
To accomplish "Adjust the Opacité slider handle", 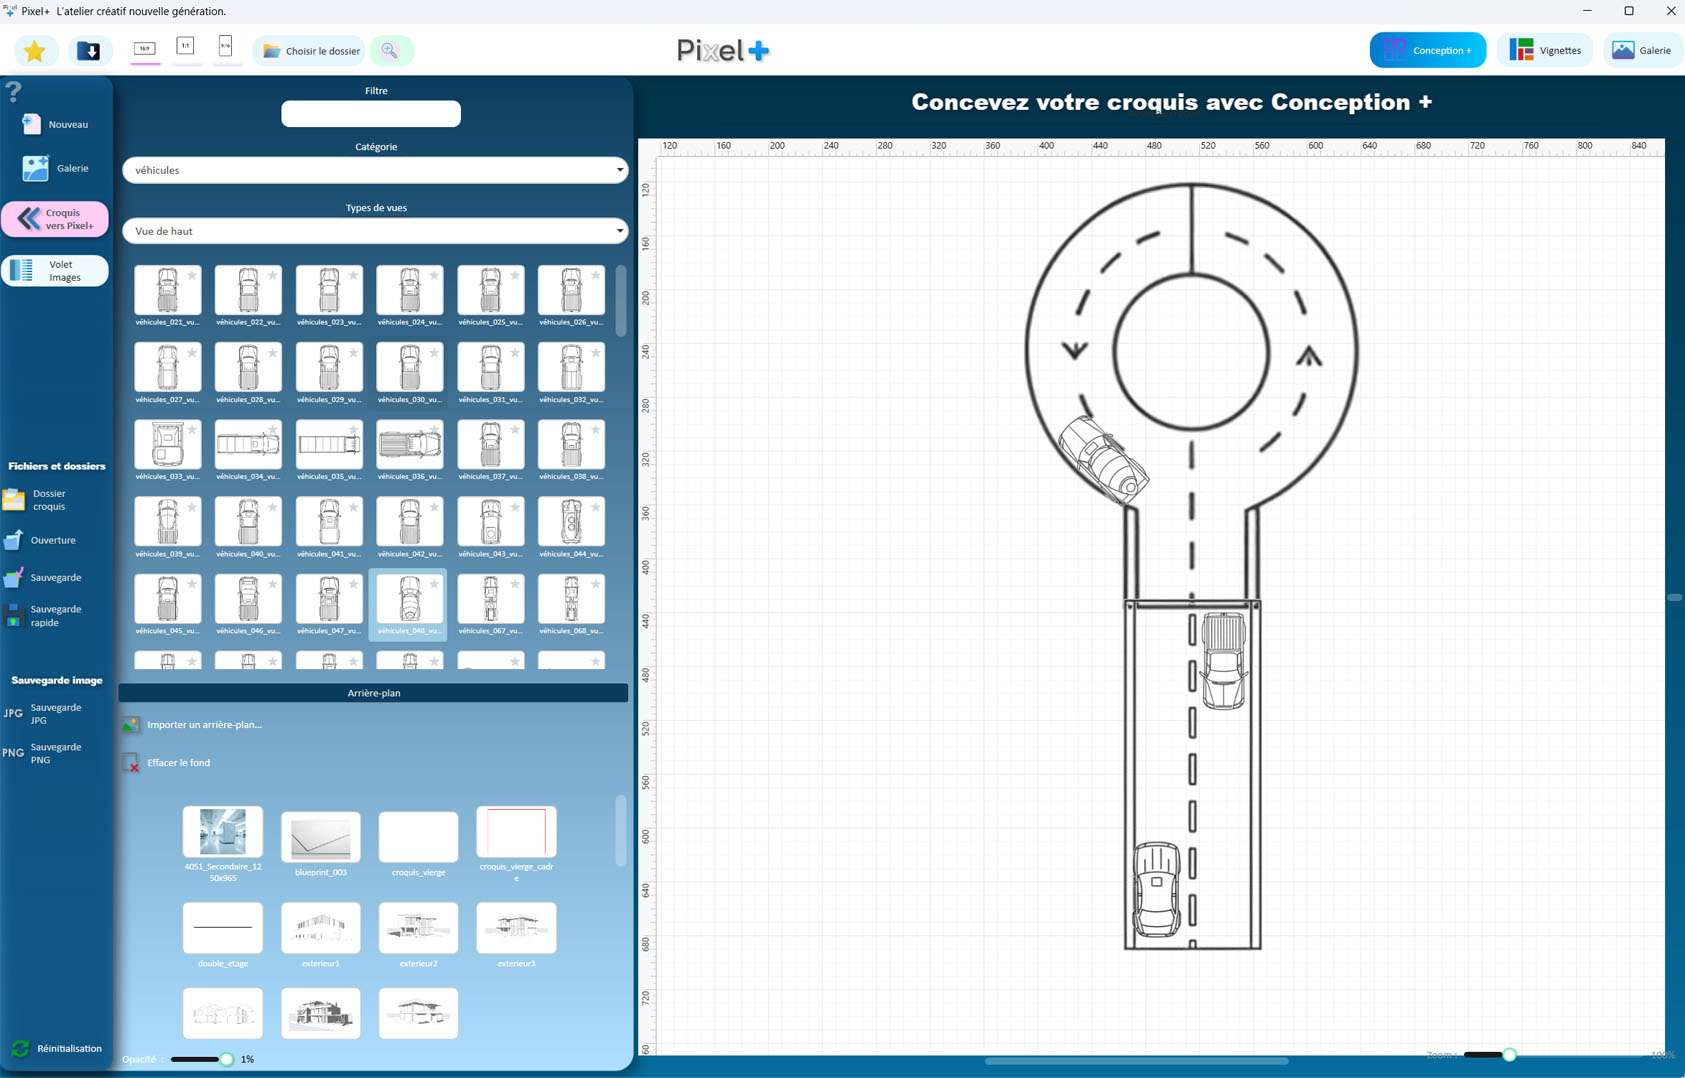I will tap(227, 1059).
